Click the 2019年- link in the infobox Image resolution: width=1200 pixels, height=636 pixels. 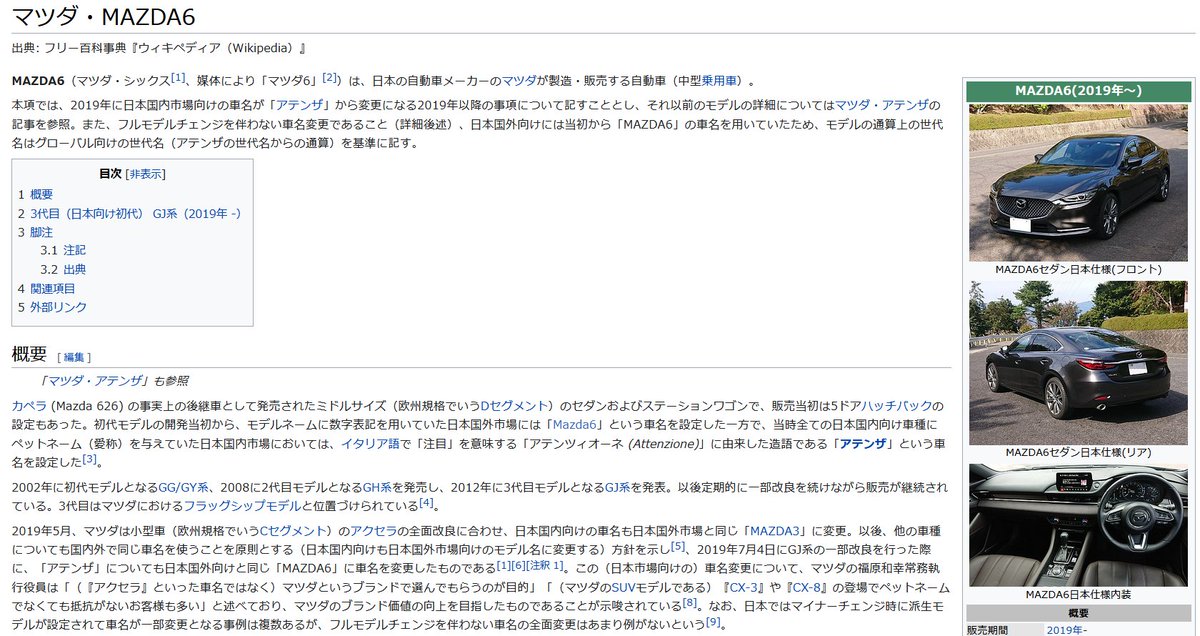(1067, 630)
